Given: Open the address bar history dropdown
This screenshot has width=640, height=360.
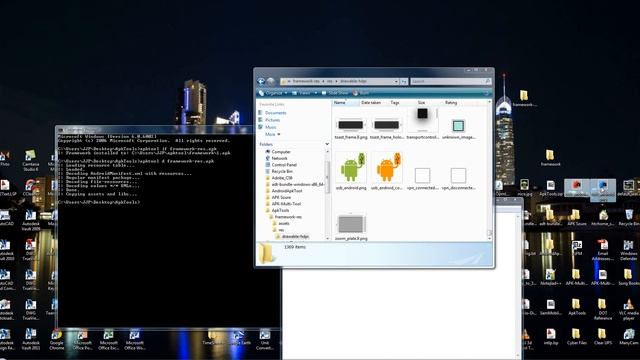Looking at the screenshot, I should click(396, 81).
